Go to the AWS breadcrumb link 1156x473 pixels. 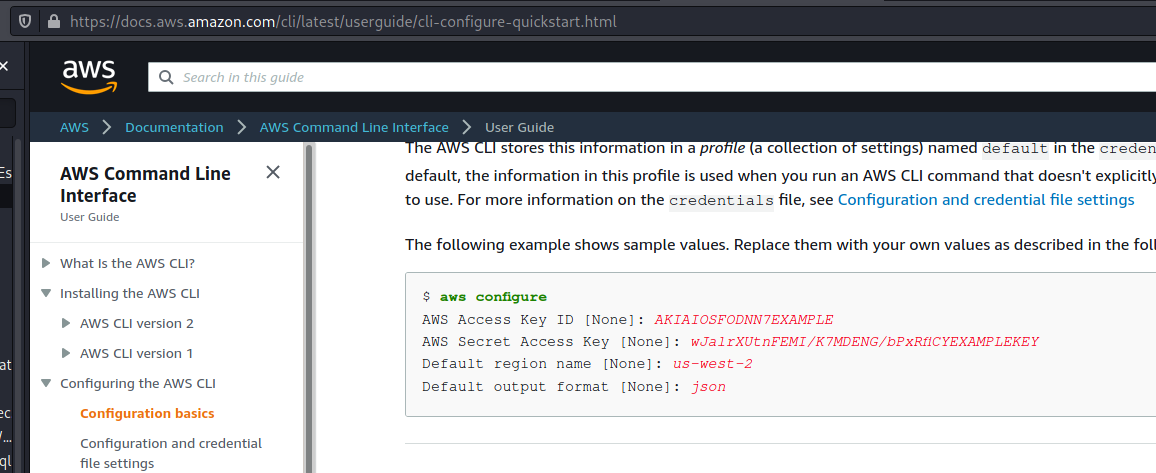tap(74, 127)
